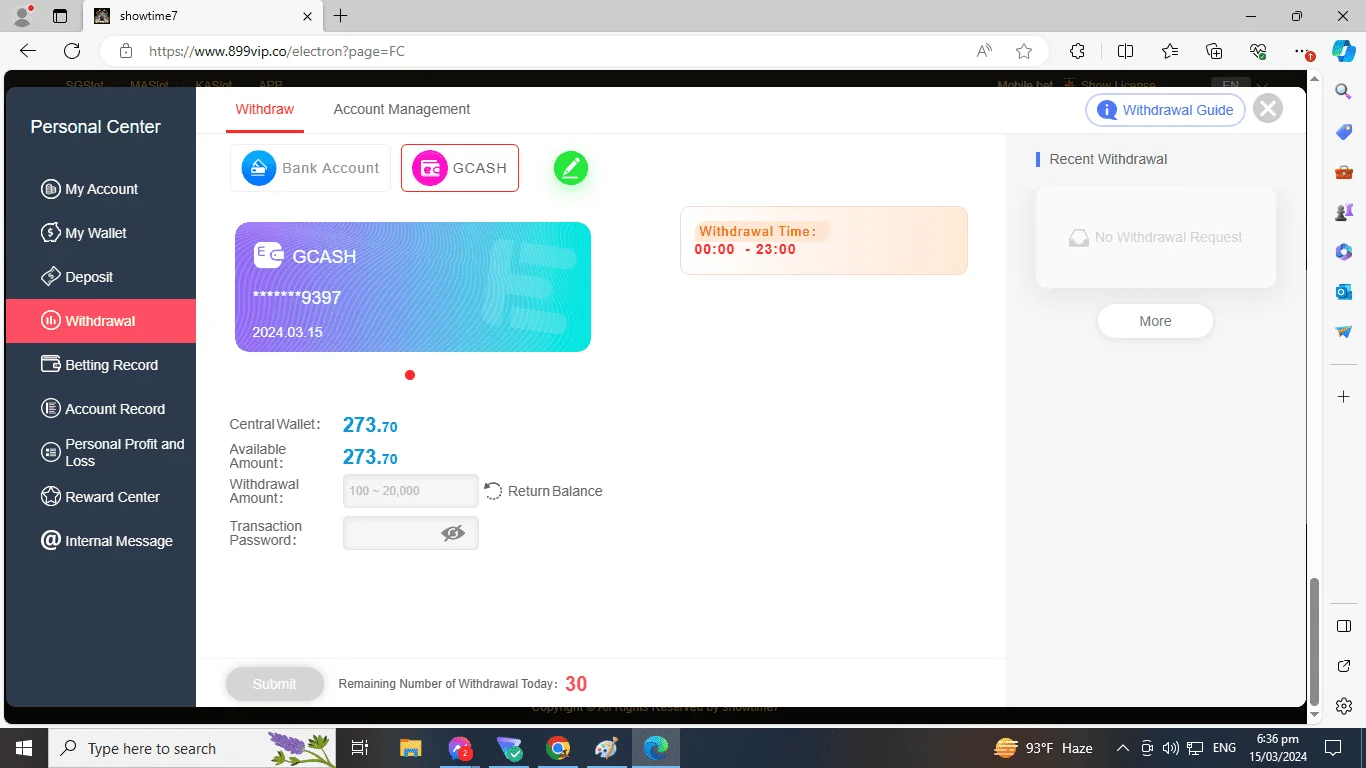Open Edge sidebar Drop paper-plane icon
1366x768 pixels.
1344,332
